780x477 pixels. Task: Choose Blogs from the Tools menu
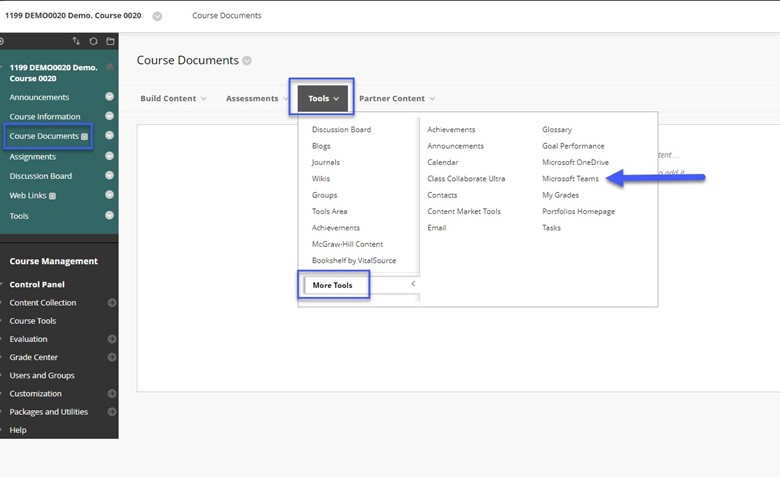(321, 146)
